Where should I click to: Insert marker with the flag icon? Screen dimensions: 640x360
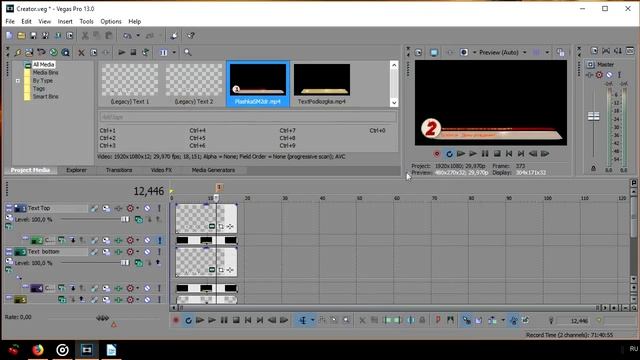pos(438,320)
